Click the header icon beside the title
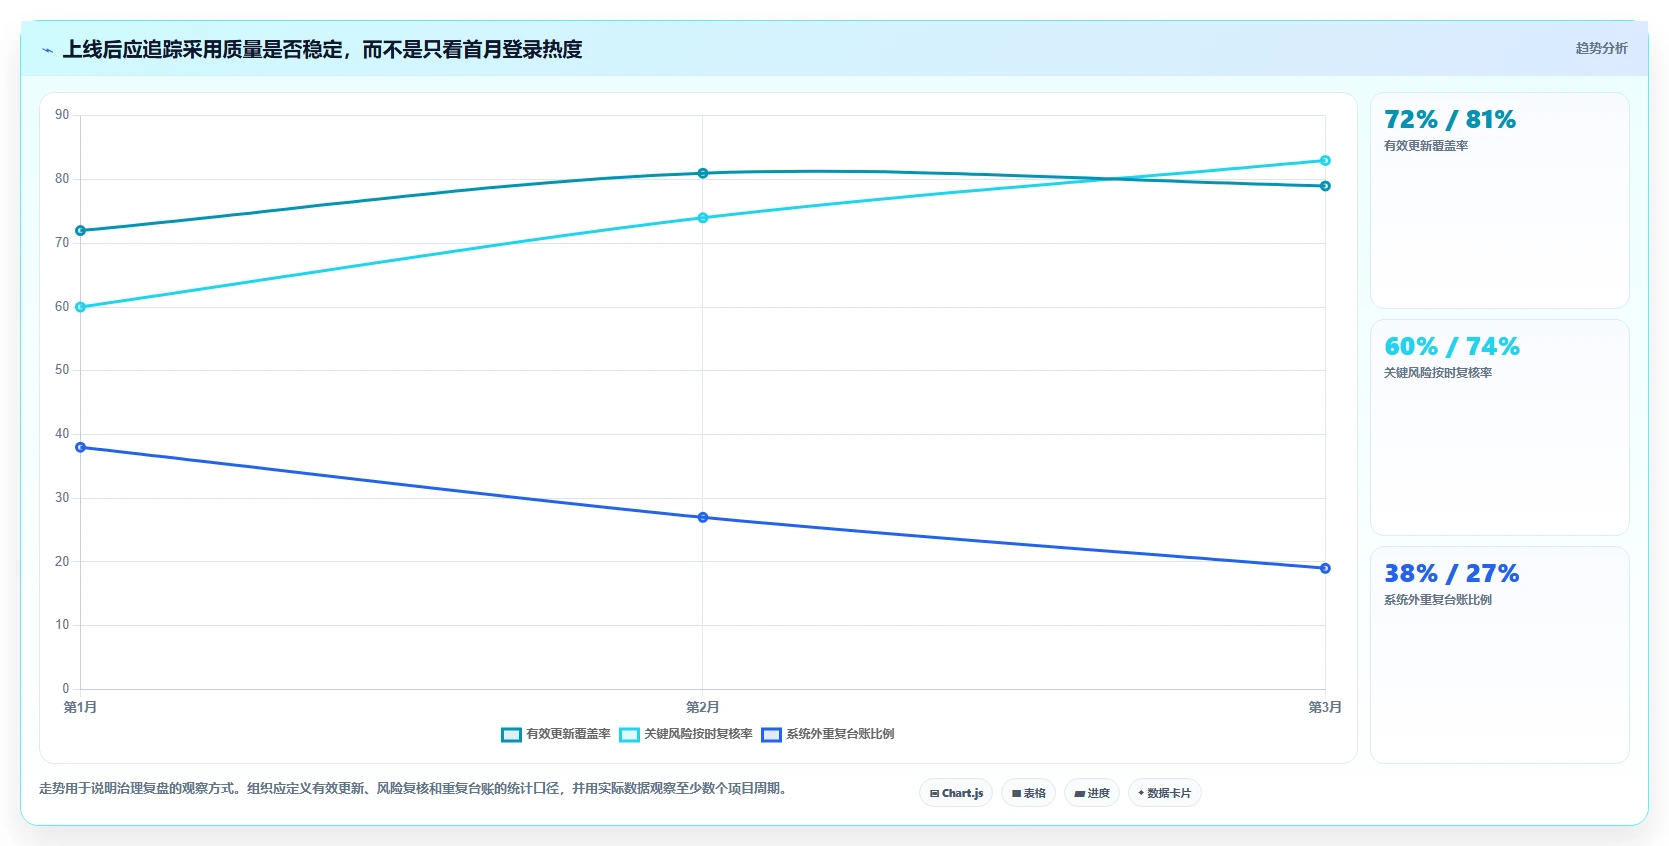This screenshot has width=1669, height=846. click(x=47, y=50)
